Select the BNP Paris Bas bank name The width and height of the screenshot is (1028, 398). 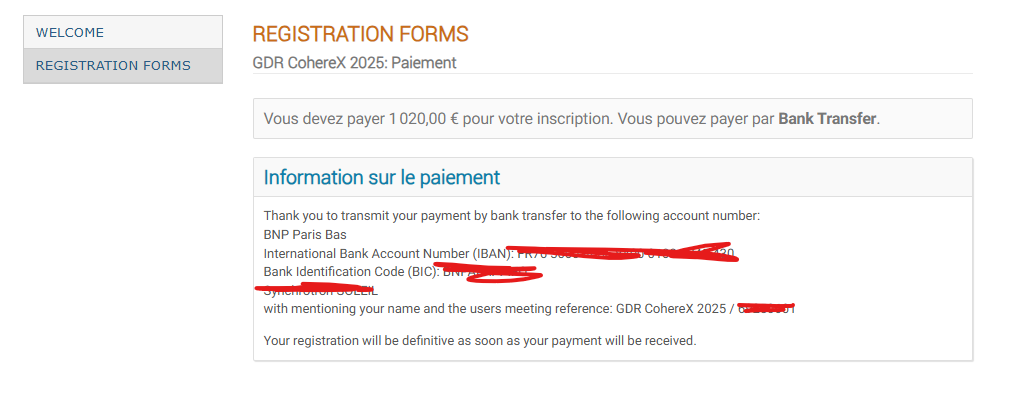tap(305, 234)
